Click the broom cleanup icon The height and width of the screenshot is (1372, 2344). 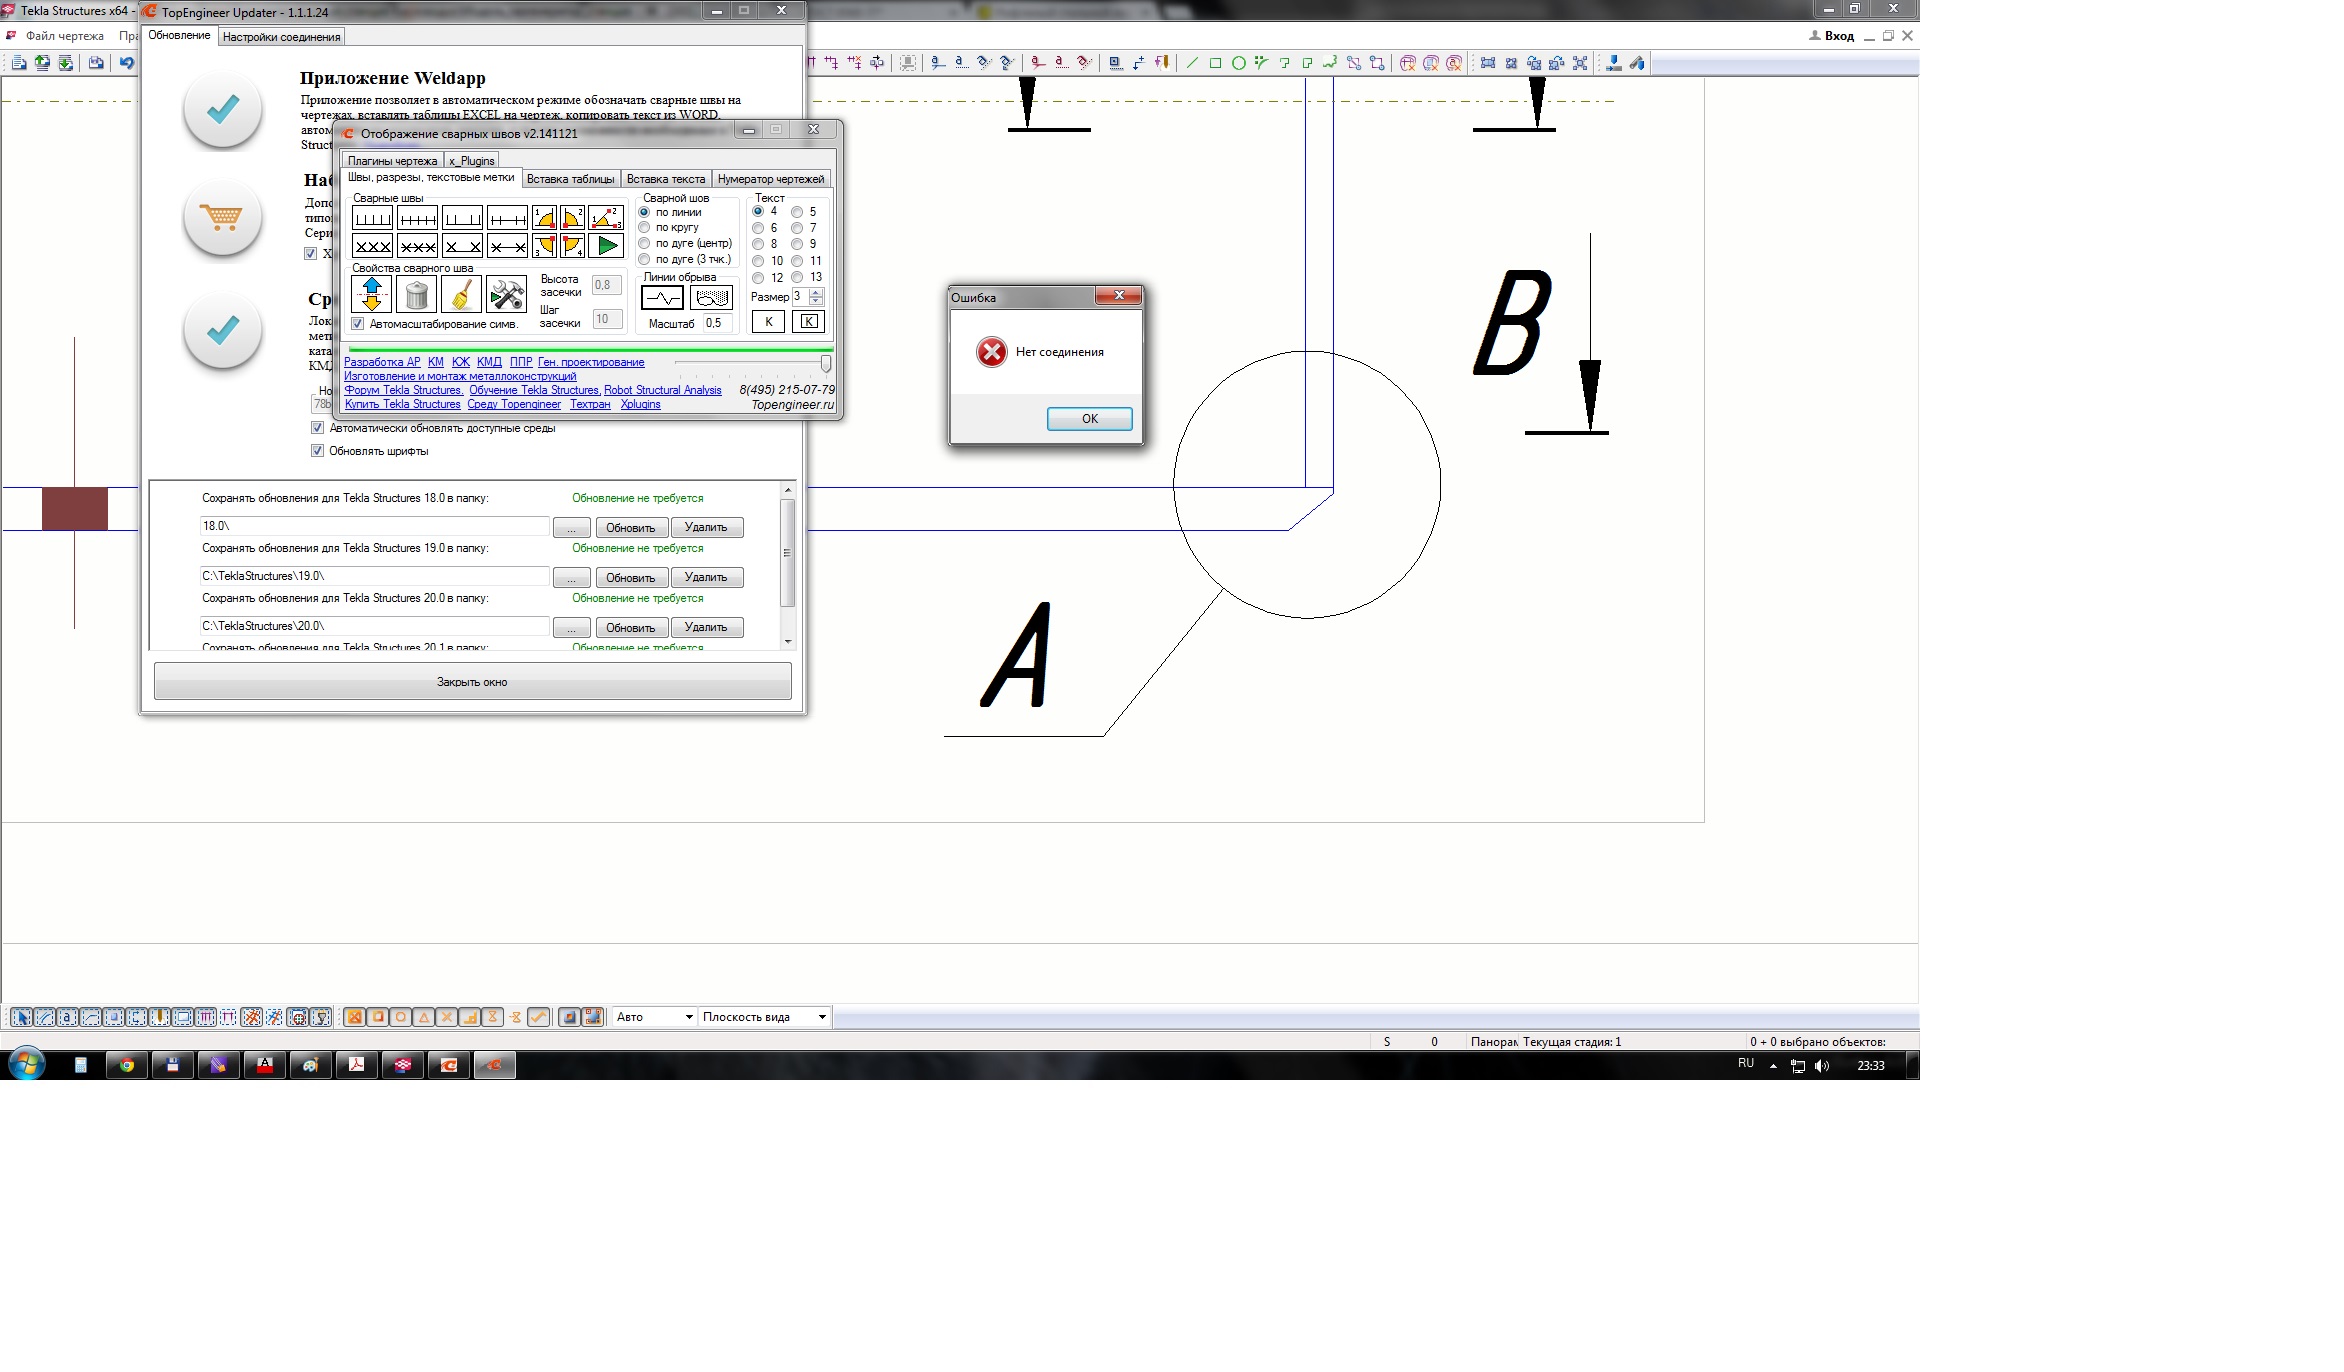(x=461, y=294)
